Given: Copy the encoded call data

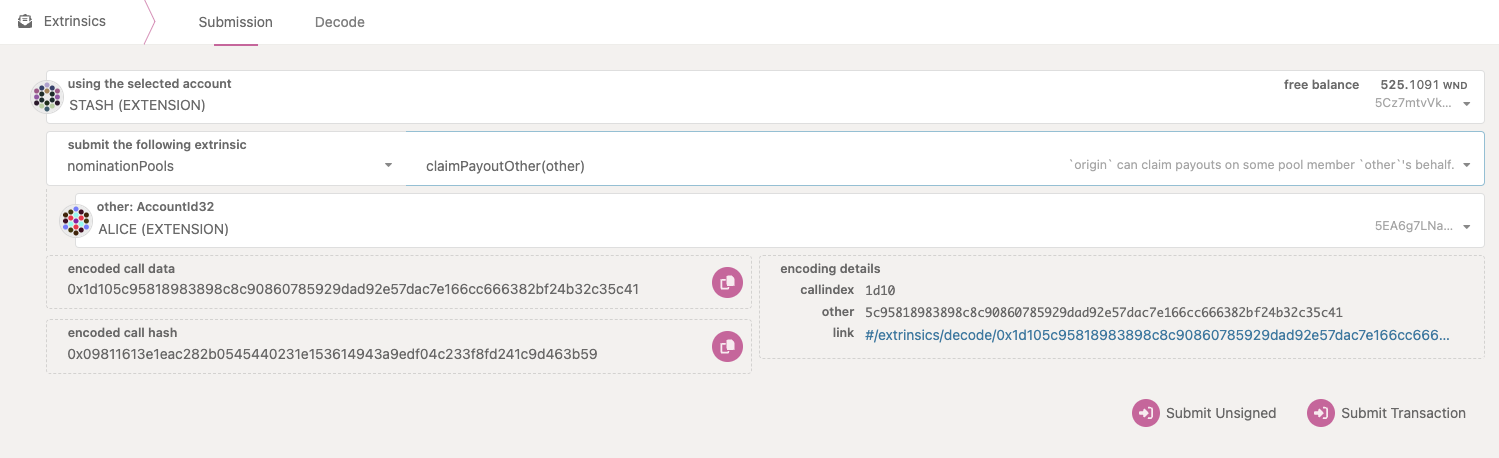Looking at the screenshot, I should [x=727, y=283].
